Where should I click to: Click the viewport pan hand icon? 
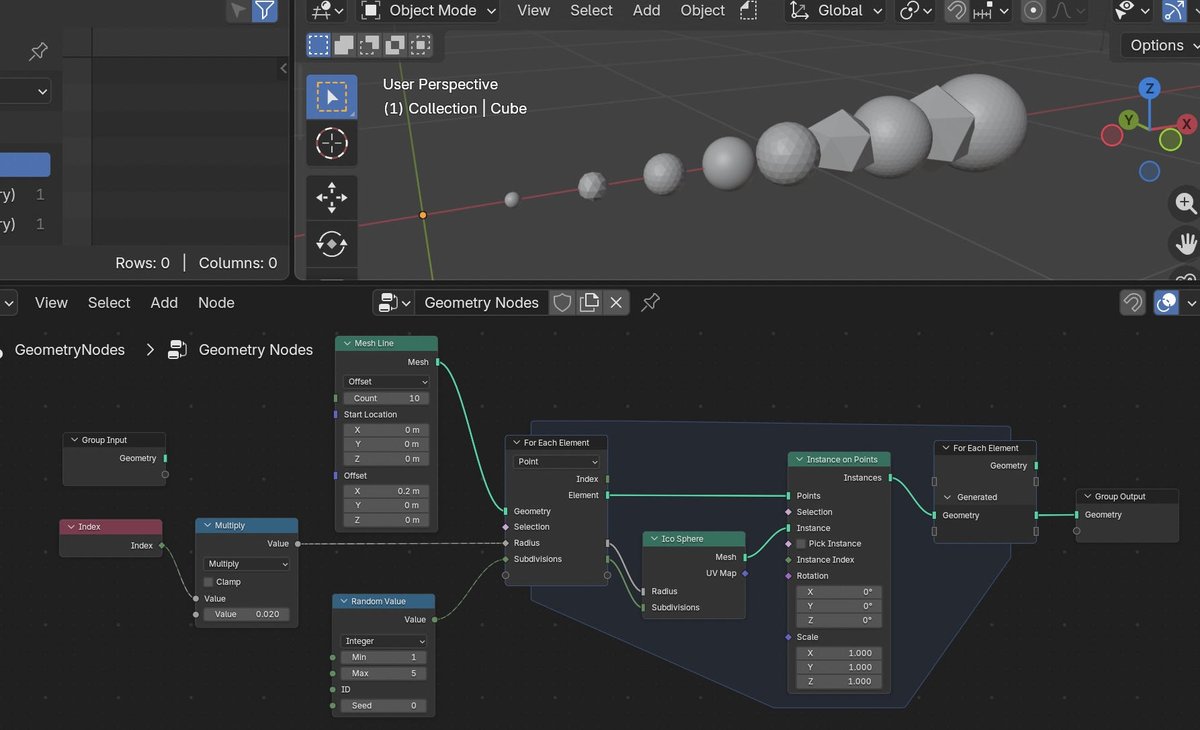(x=1186, y=243)
